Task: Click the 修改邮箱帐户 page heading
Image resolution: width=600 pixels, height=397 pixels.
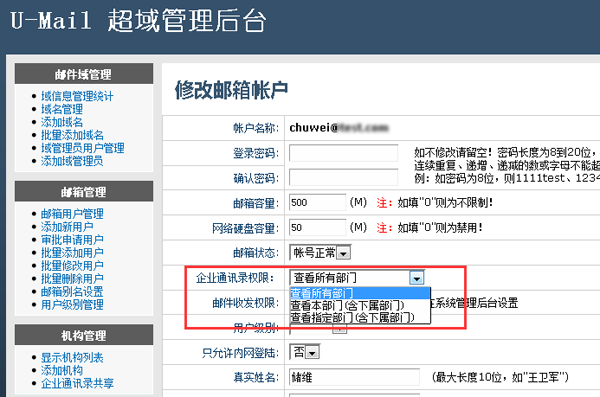Action: pos(232,90)
